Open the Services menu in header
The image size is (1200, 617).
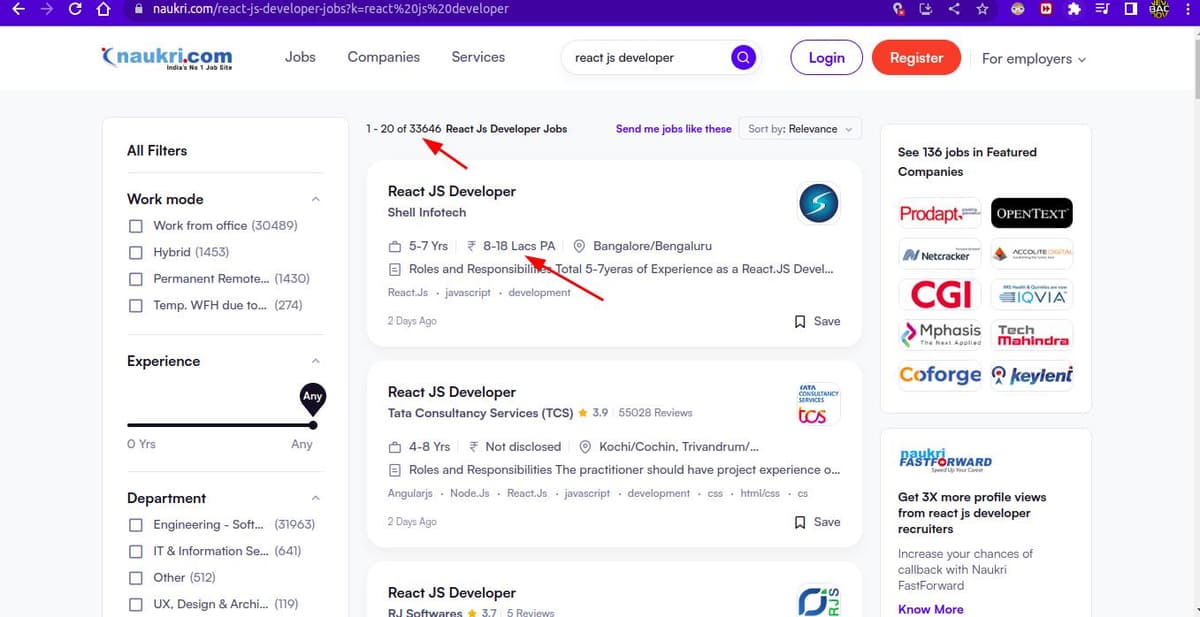[x=478, y=57]
